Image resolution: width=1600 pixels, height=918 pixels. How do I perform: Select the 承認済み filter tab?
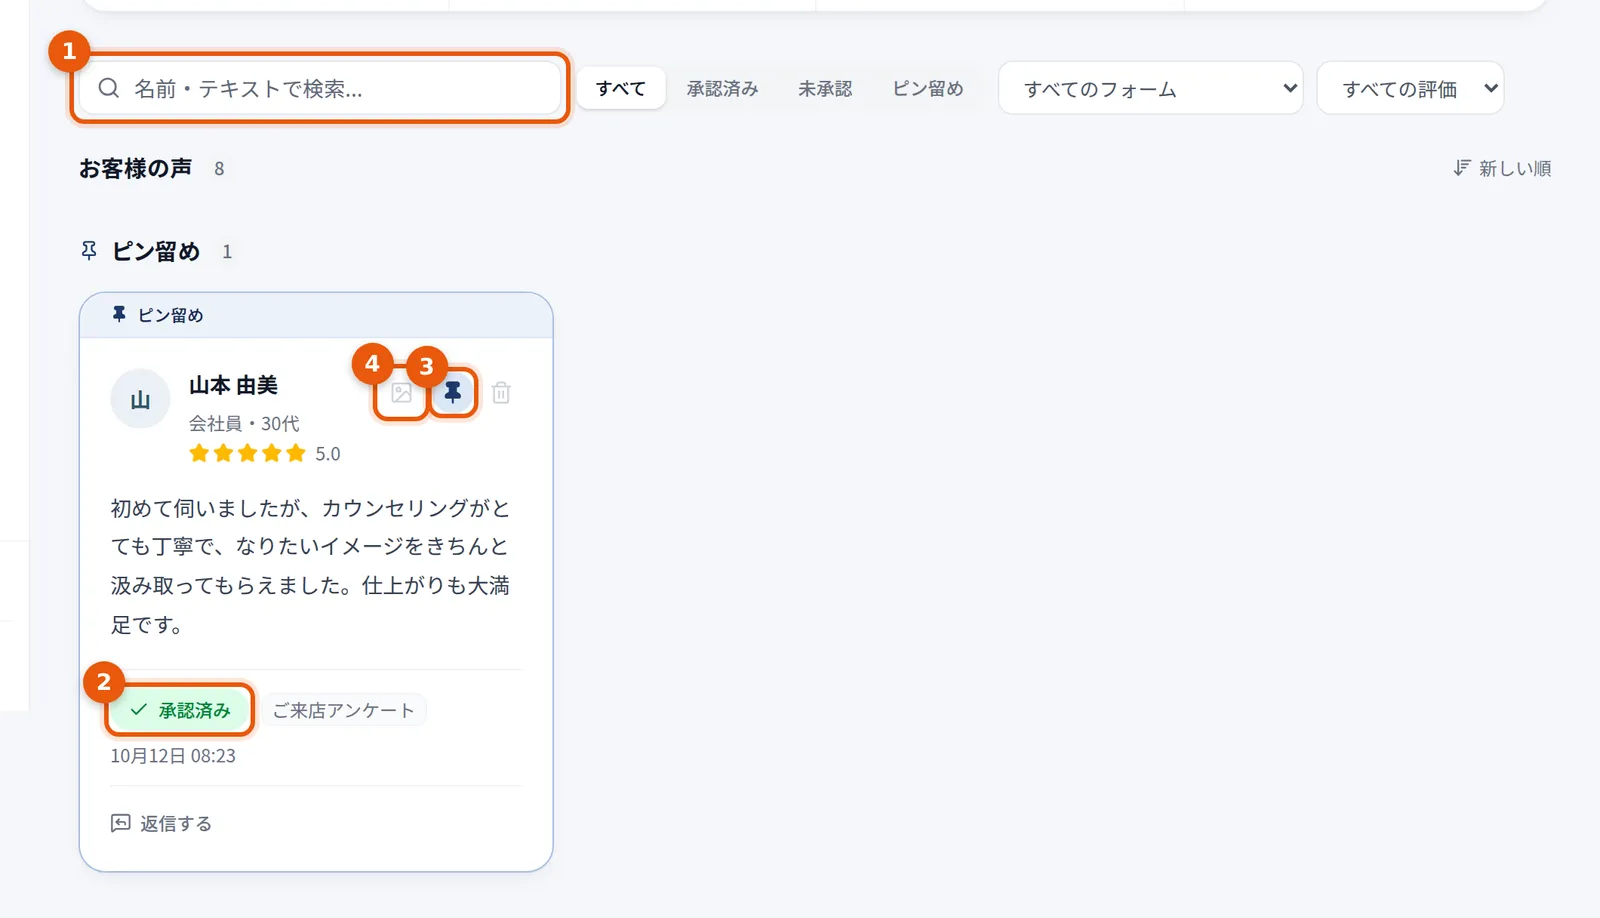[x=722, y=89]
